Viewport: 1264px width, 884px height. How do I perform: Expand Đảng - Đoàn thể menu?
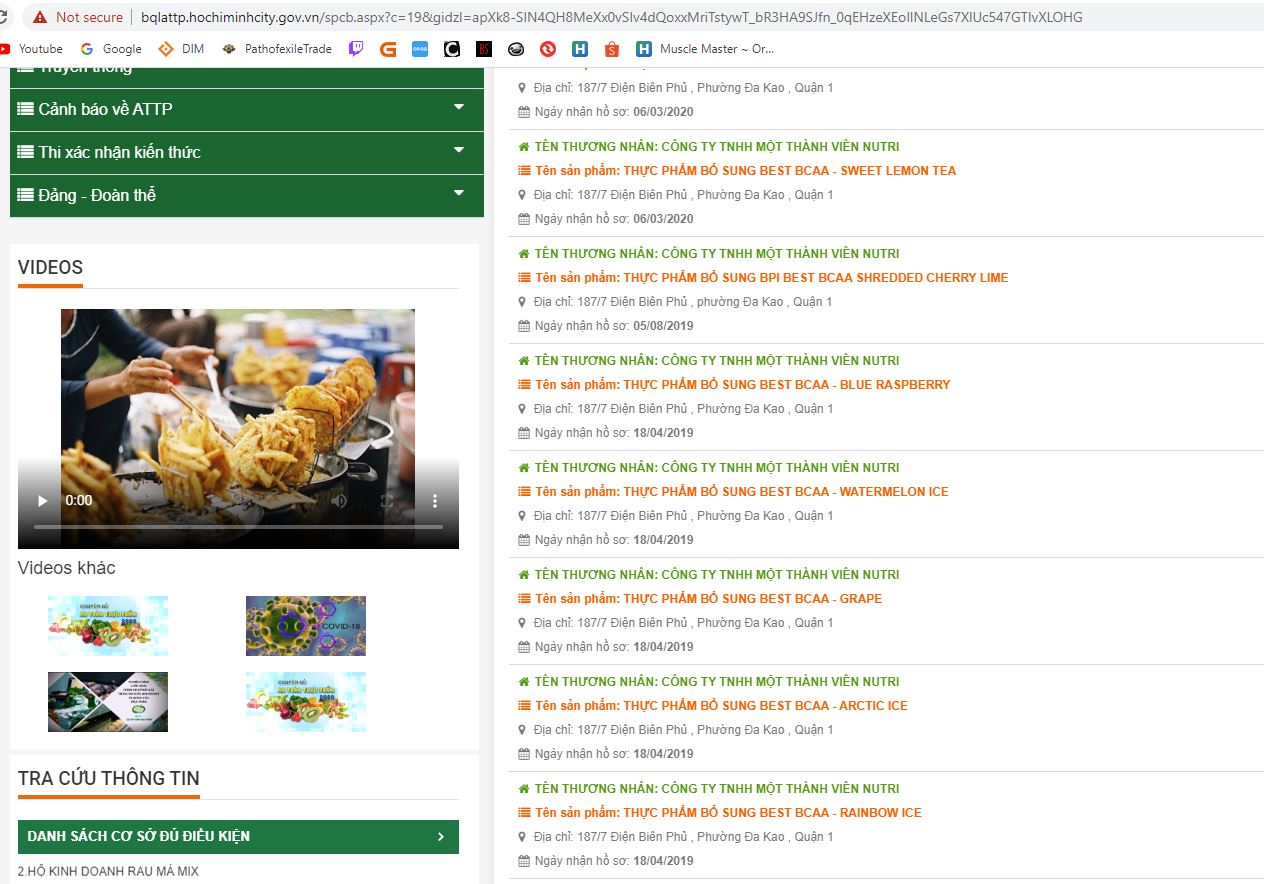click(247, 195)
